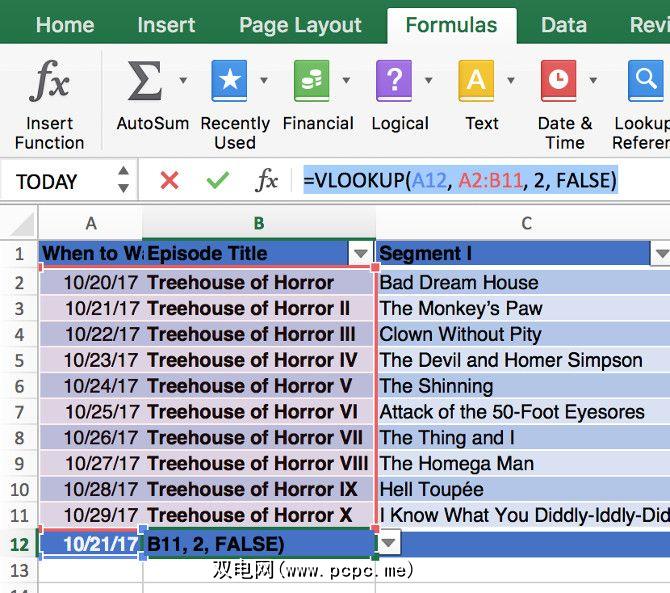The height and width of the screenshot is (593, 670).
Task: Click cell 'Treehouse of Horror V'
Action: point(259,386)
